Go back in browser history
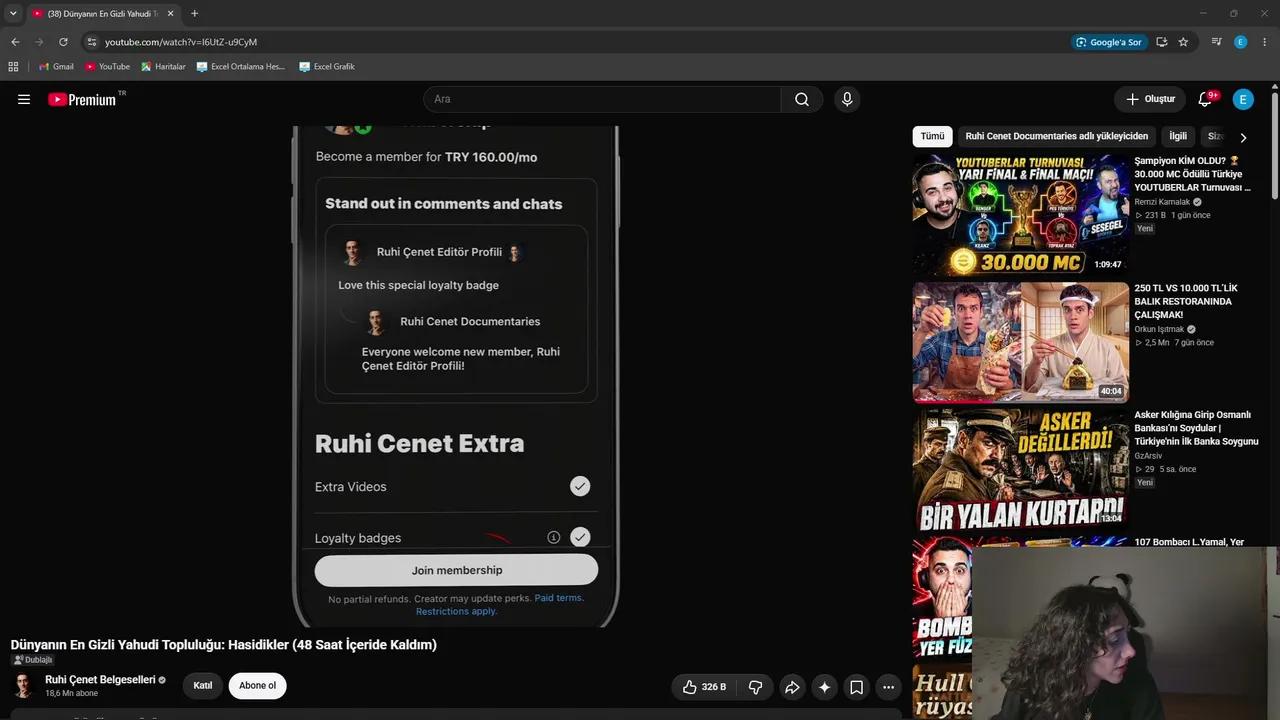This screenshot has width=1280, height=720. 15,42
